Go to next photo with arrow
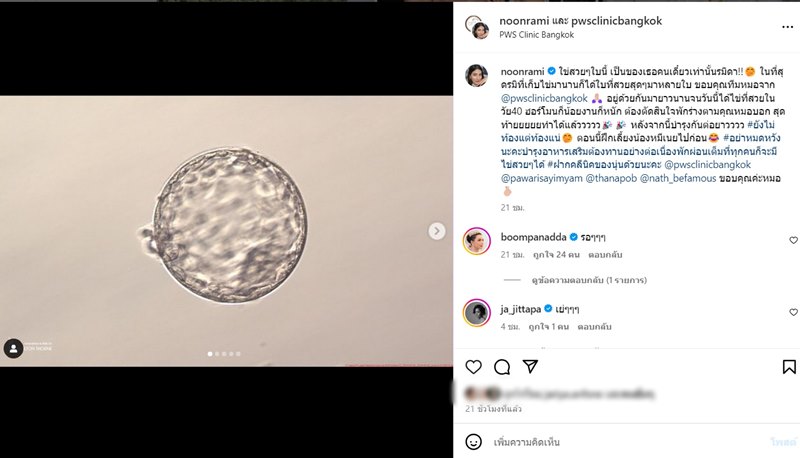Screen dimensions: 800x458 [436, 231]
